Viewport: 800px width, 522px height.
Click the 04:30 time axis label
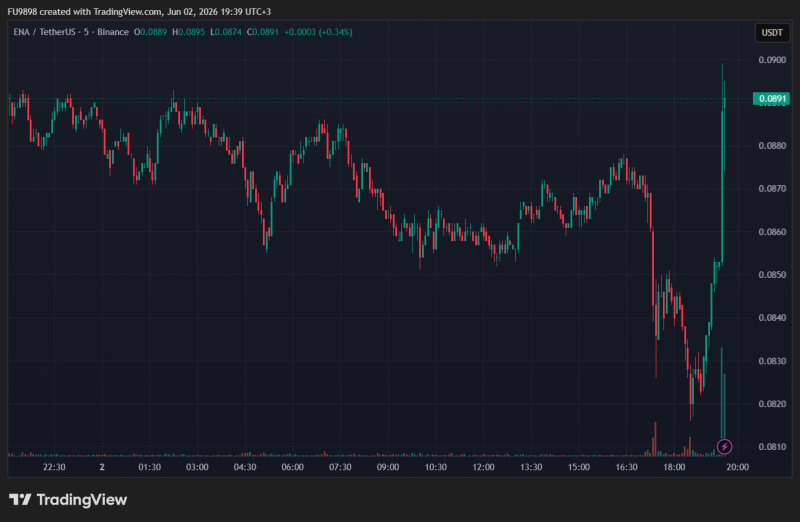tap(245, 467)
